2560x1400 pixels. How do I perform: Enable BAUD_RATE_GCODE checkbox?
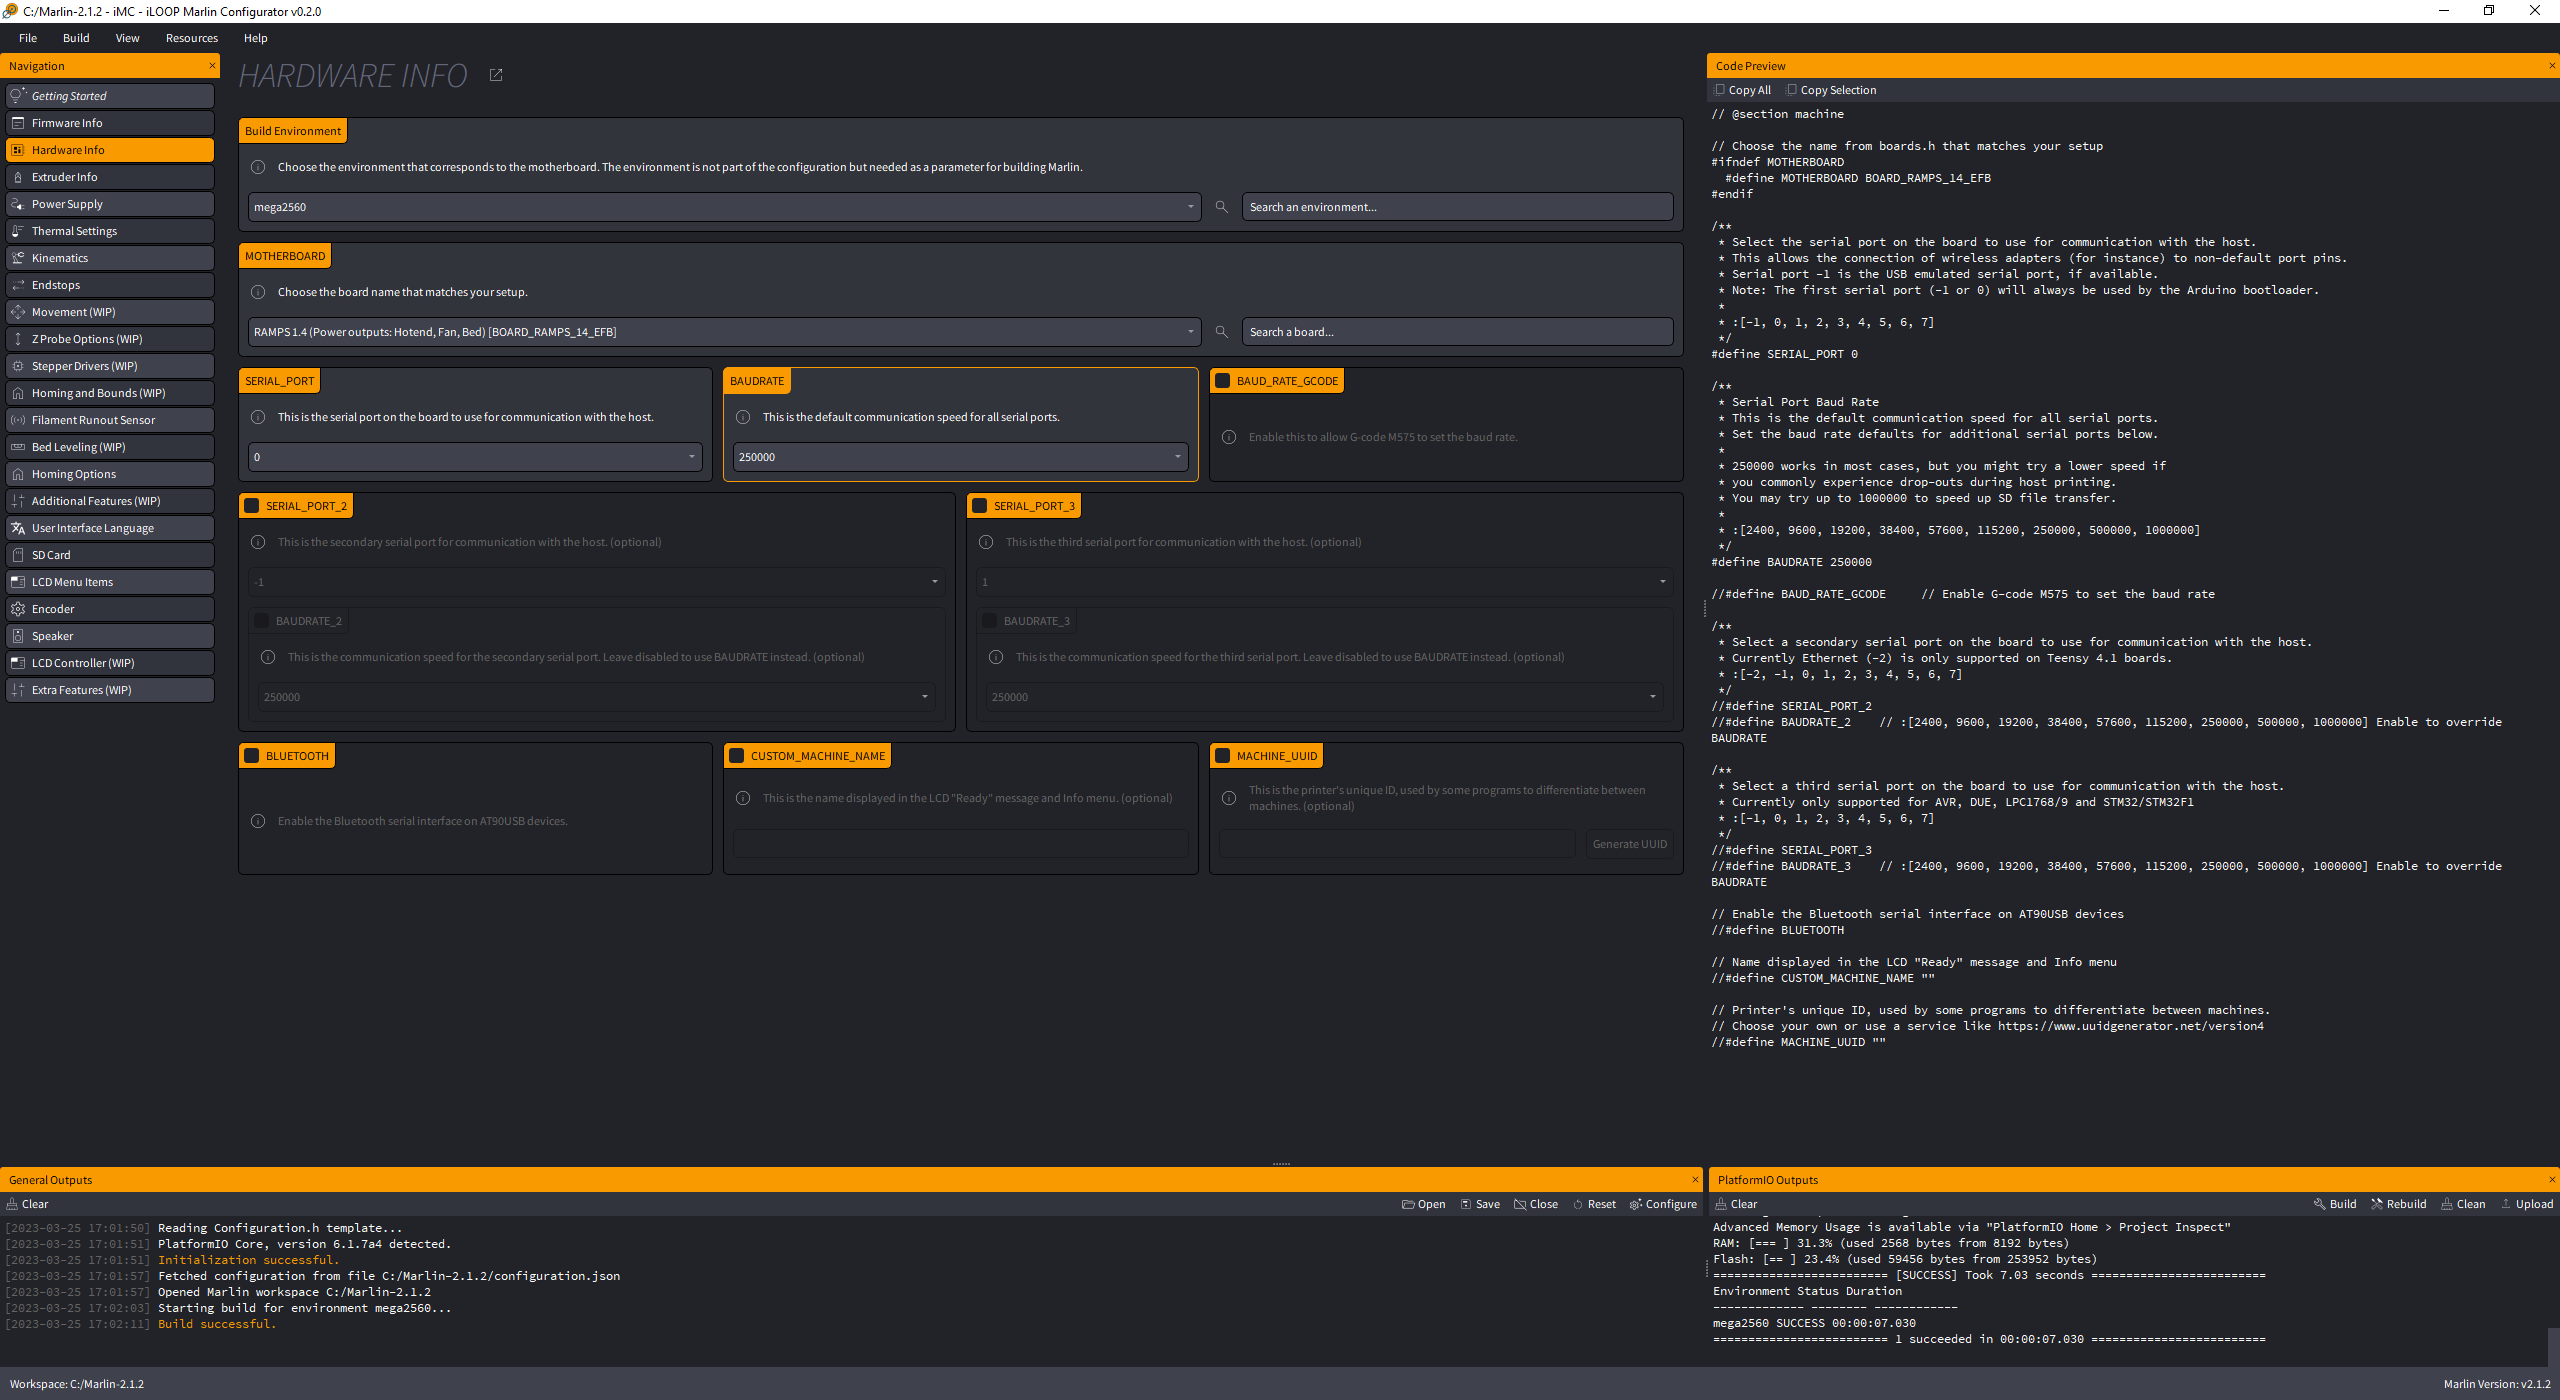(x=1222, y=381)
